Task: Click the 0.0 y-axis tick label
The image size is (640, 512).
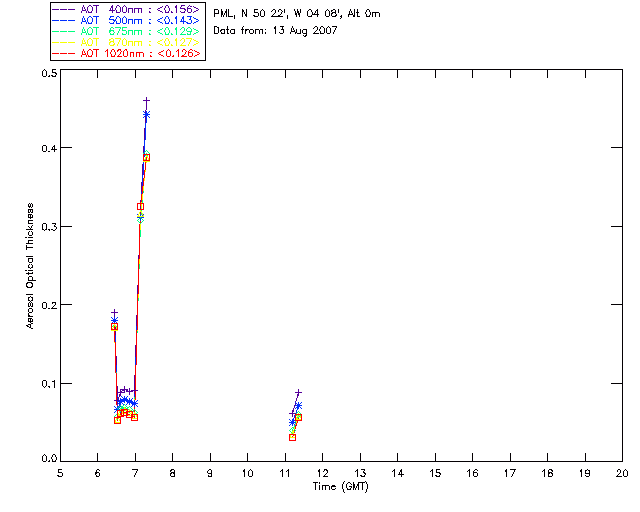Action: pyautogui.click(x=49, y=459)
